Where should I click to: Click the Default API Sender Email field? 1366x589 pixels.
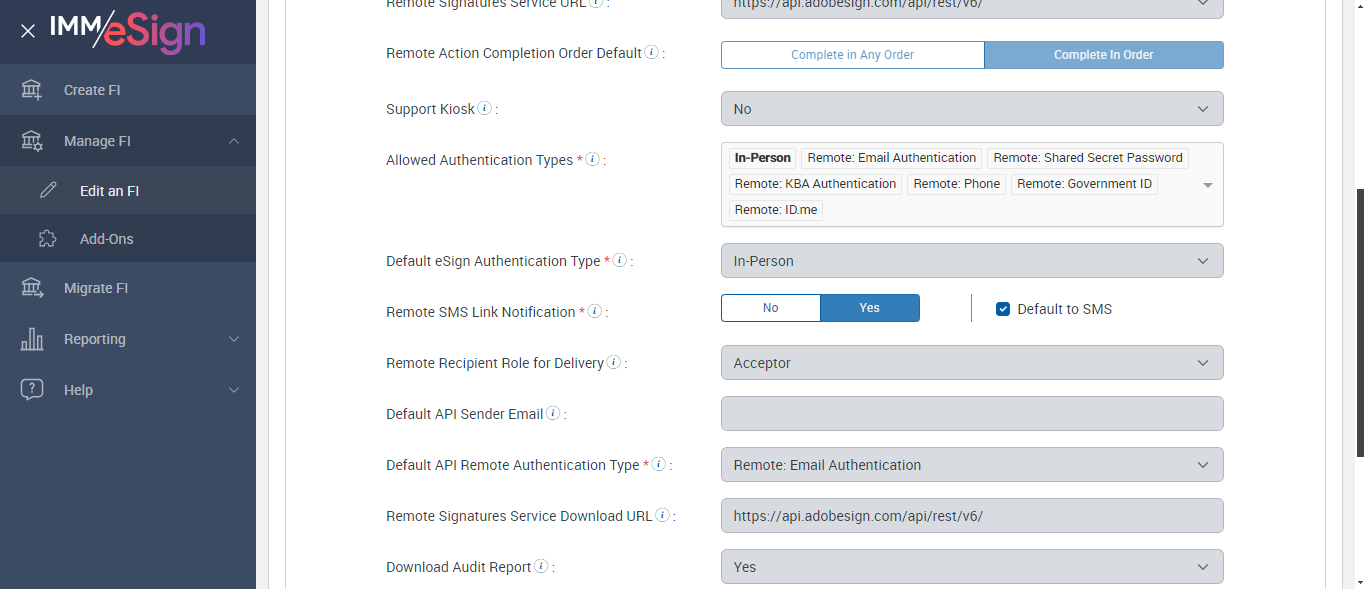point(971,414)
